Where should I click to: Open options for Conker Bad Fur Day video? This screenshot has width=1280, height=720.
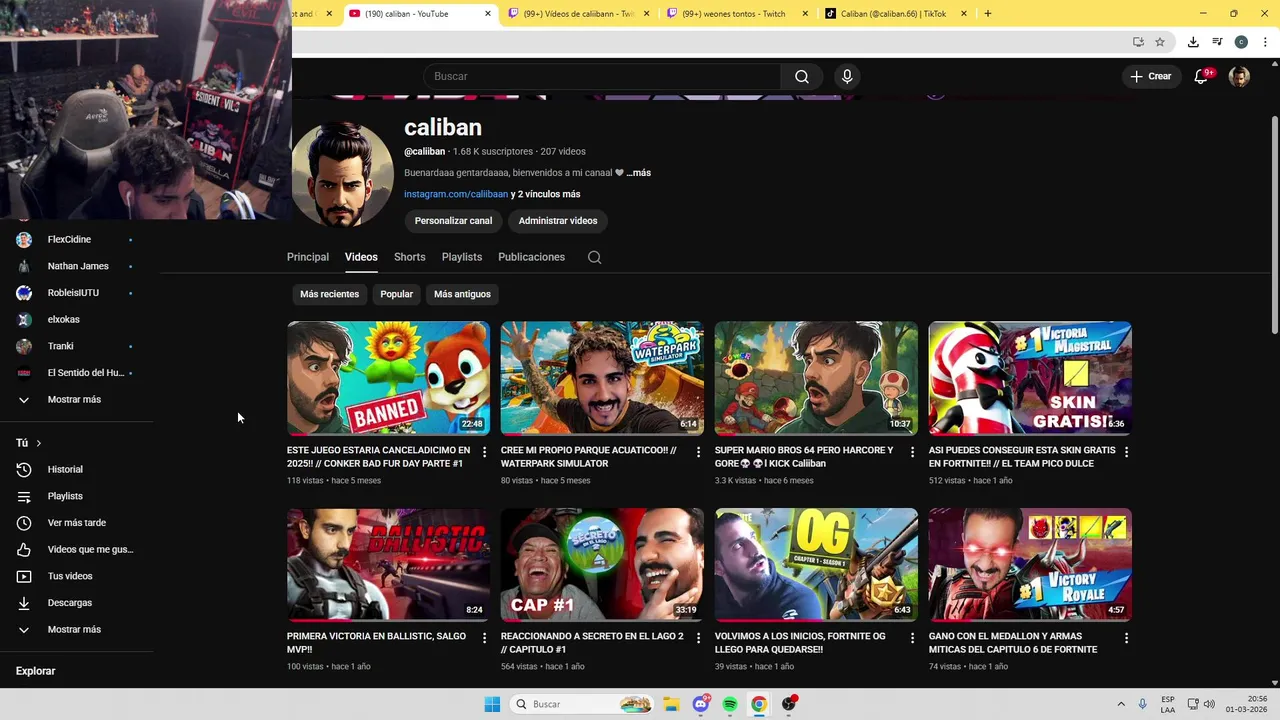tap(485, 452)
